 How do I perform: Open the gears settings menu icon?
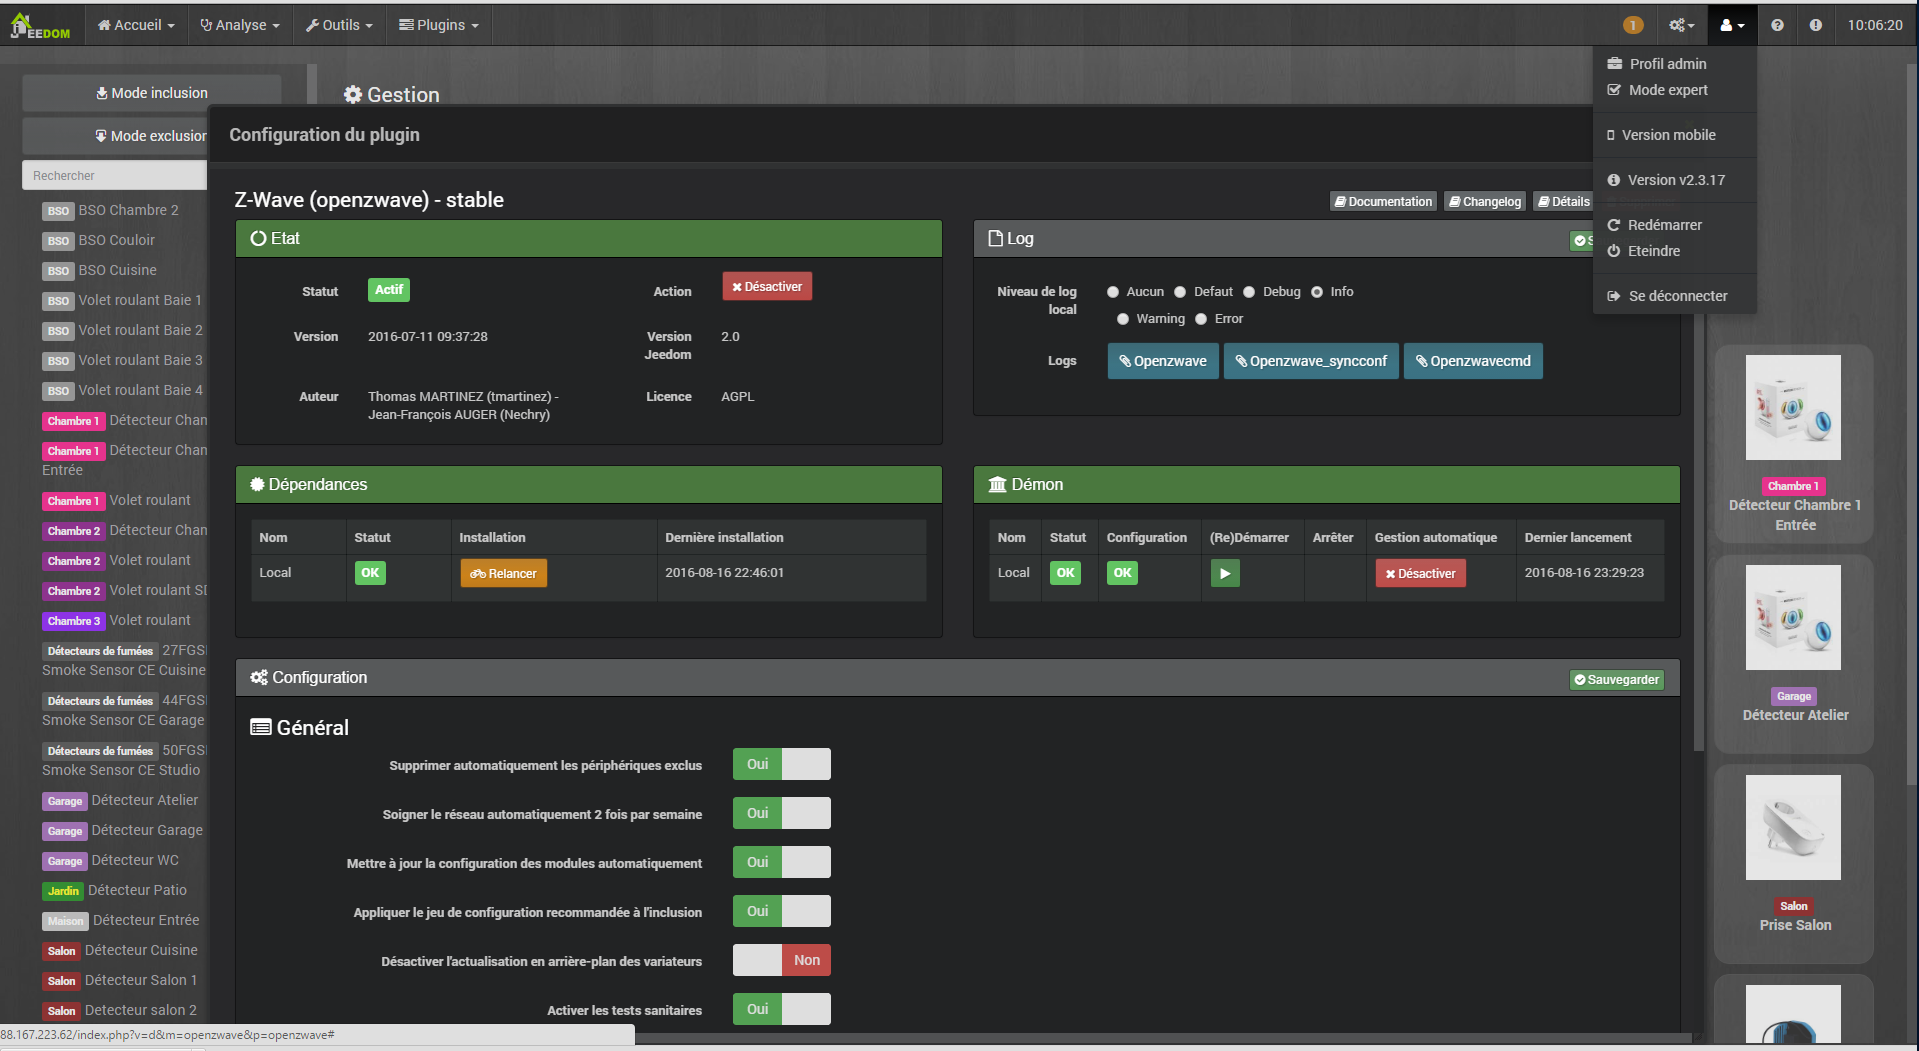tap(1682, 25)
